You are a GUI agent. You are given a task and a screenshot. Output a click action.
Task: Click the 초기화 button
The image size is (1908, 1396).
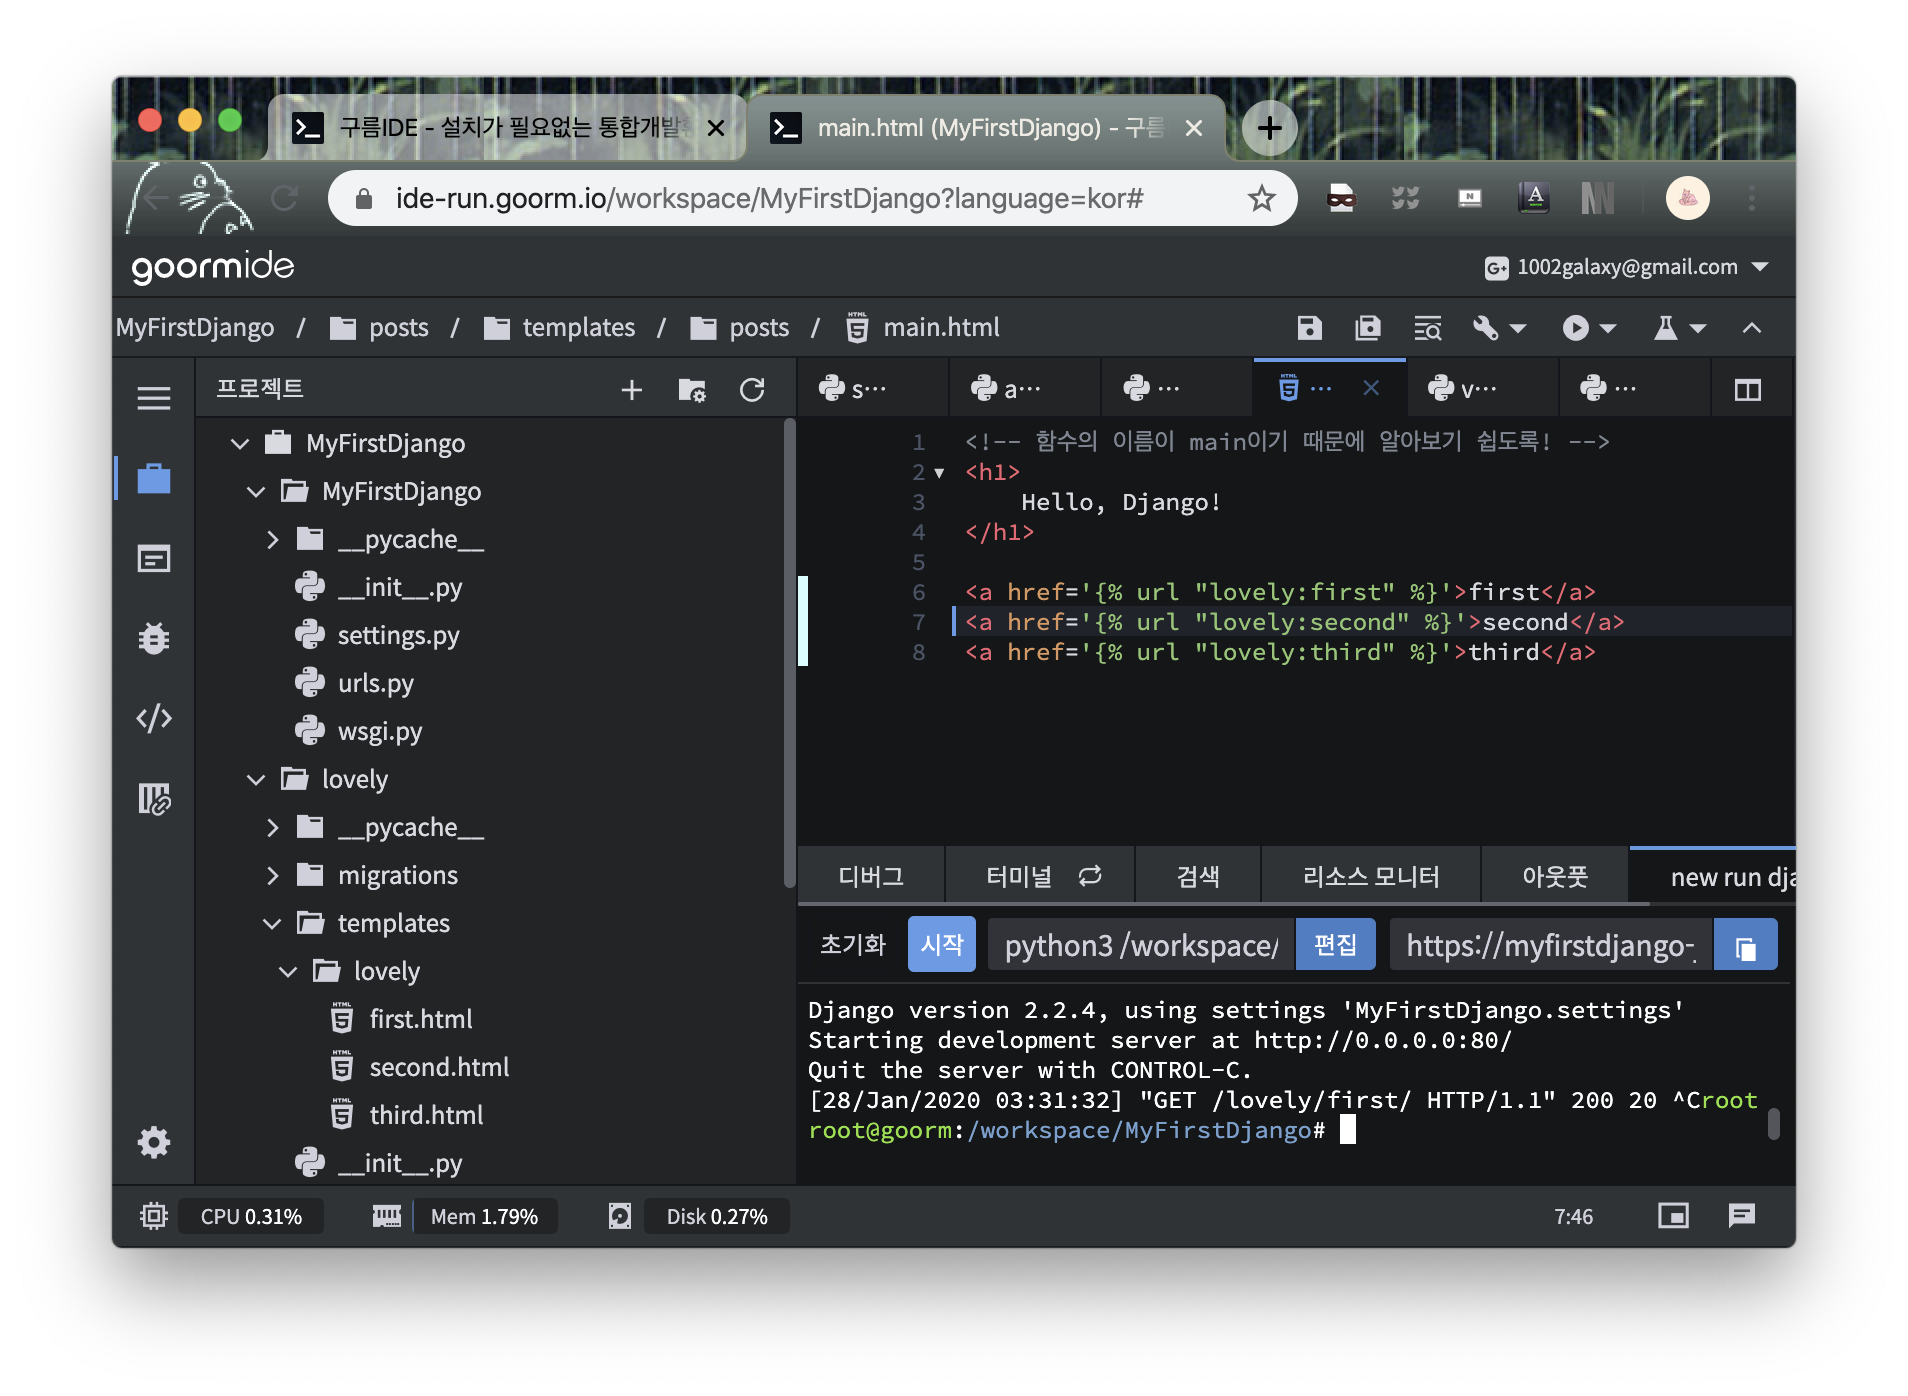[853, 945]
